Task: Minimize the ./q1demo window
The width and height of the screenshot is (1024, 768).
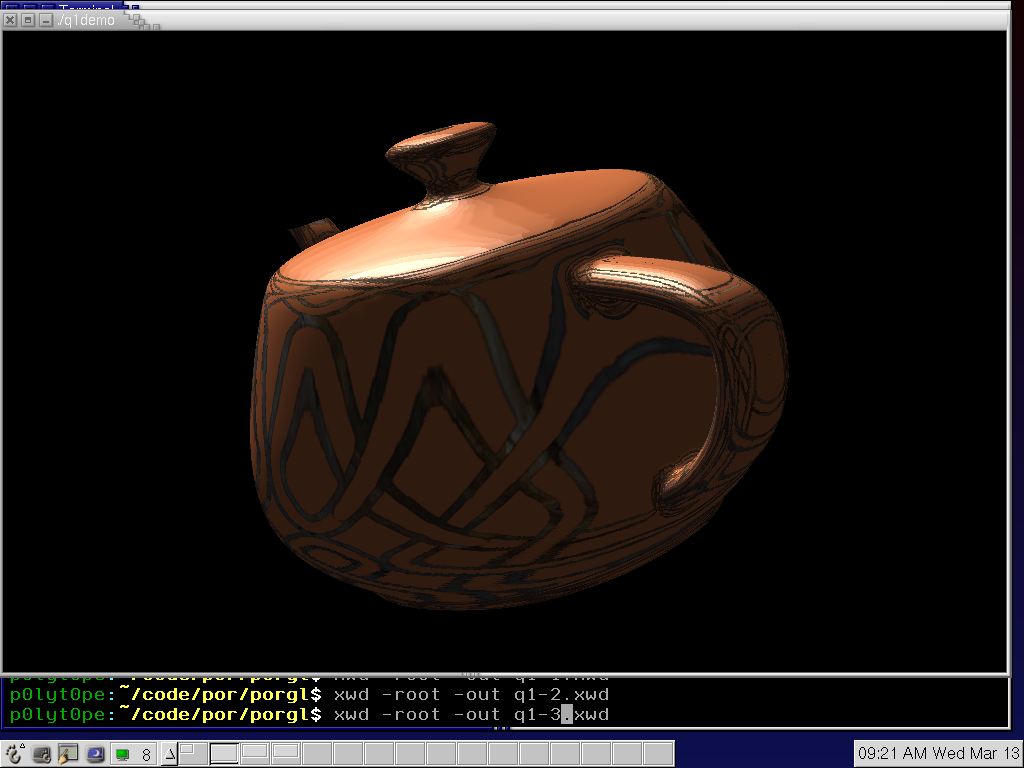Action: (45, 20)
